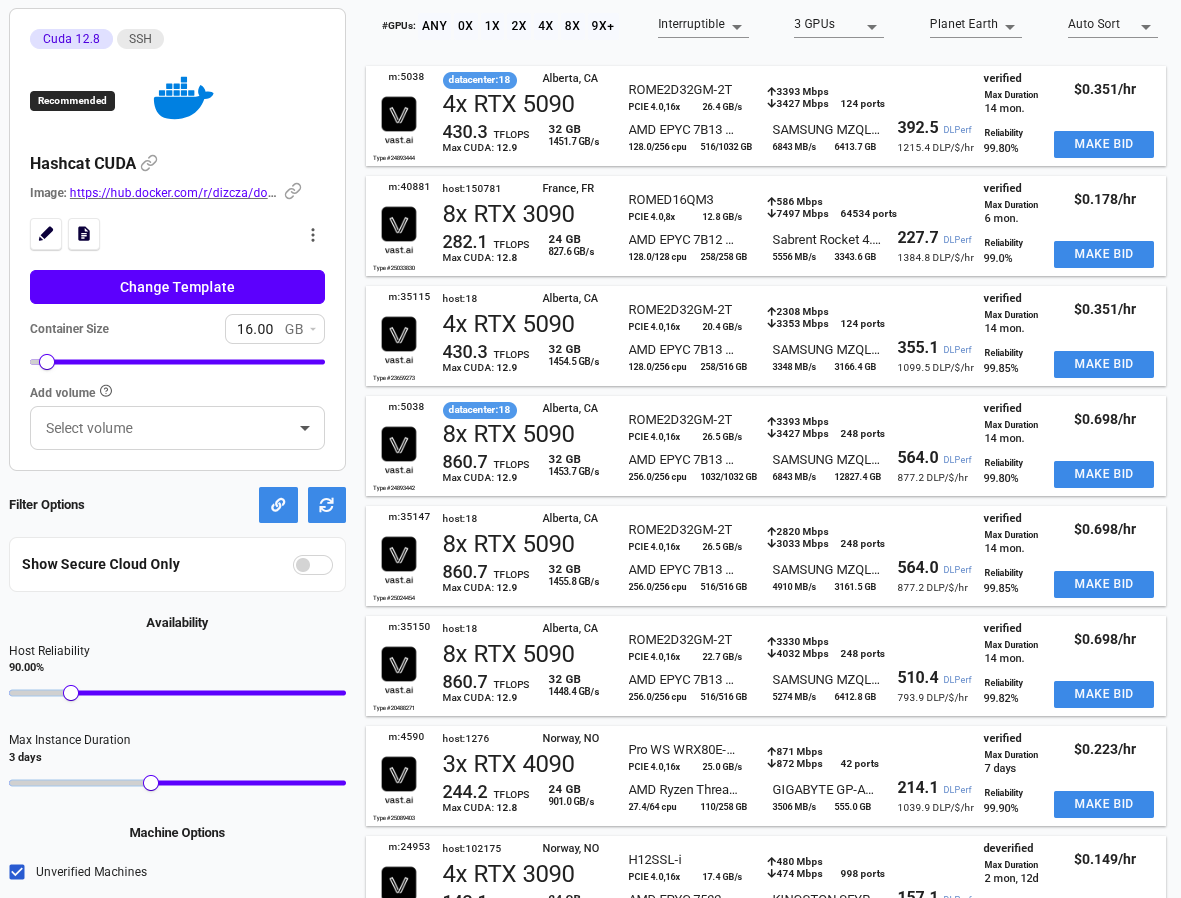Select the 0X GPU count filter

pyautogui.click(x=465, y=26)
